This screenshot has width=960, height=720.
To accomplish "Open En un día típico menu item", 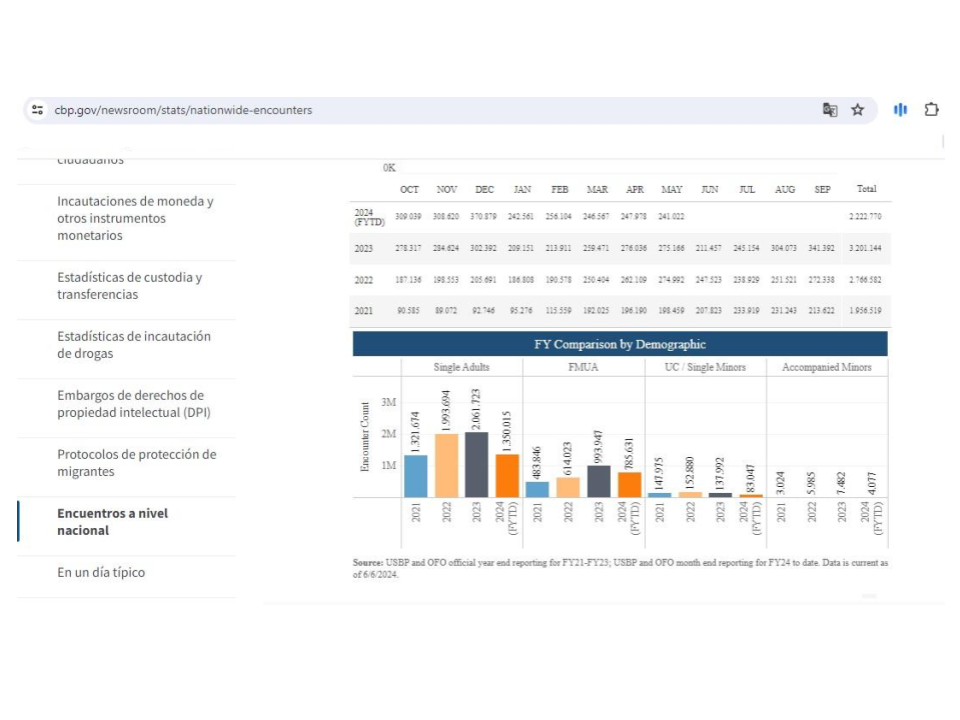I will coord(101,572).
